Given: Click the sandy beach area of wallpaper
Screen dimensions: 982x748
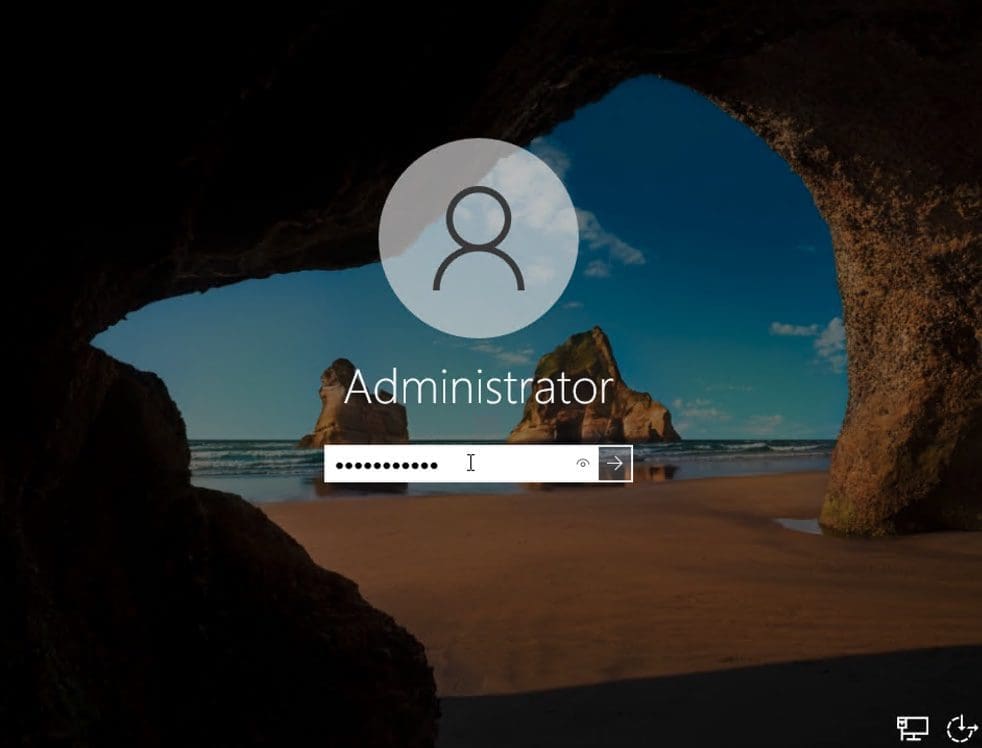Looking at the screenshot, I should (x=600, y=580).
